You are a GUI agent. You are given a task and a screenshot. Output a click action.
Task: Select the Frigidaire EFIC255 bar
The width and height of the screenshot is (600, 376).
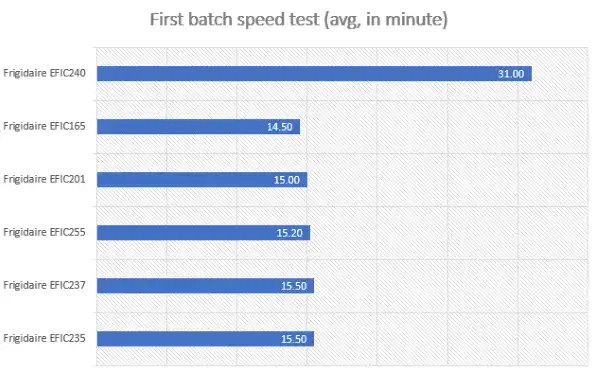point(203,233)
